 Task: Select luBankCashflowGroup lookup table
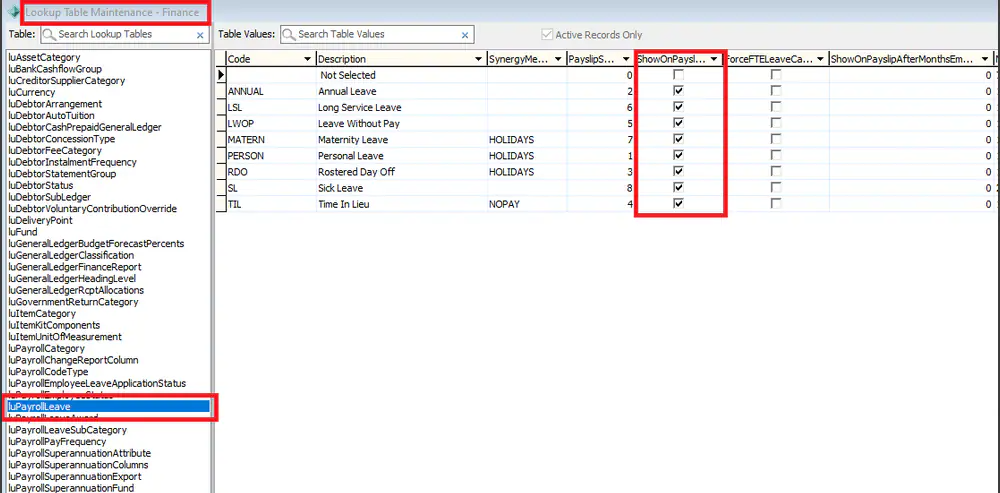point(55,69)
